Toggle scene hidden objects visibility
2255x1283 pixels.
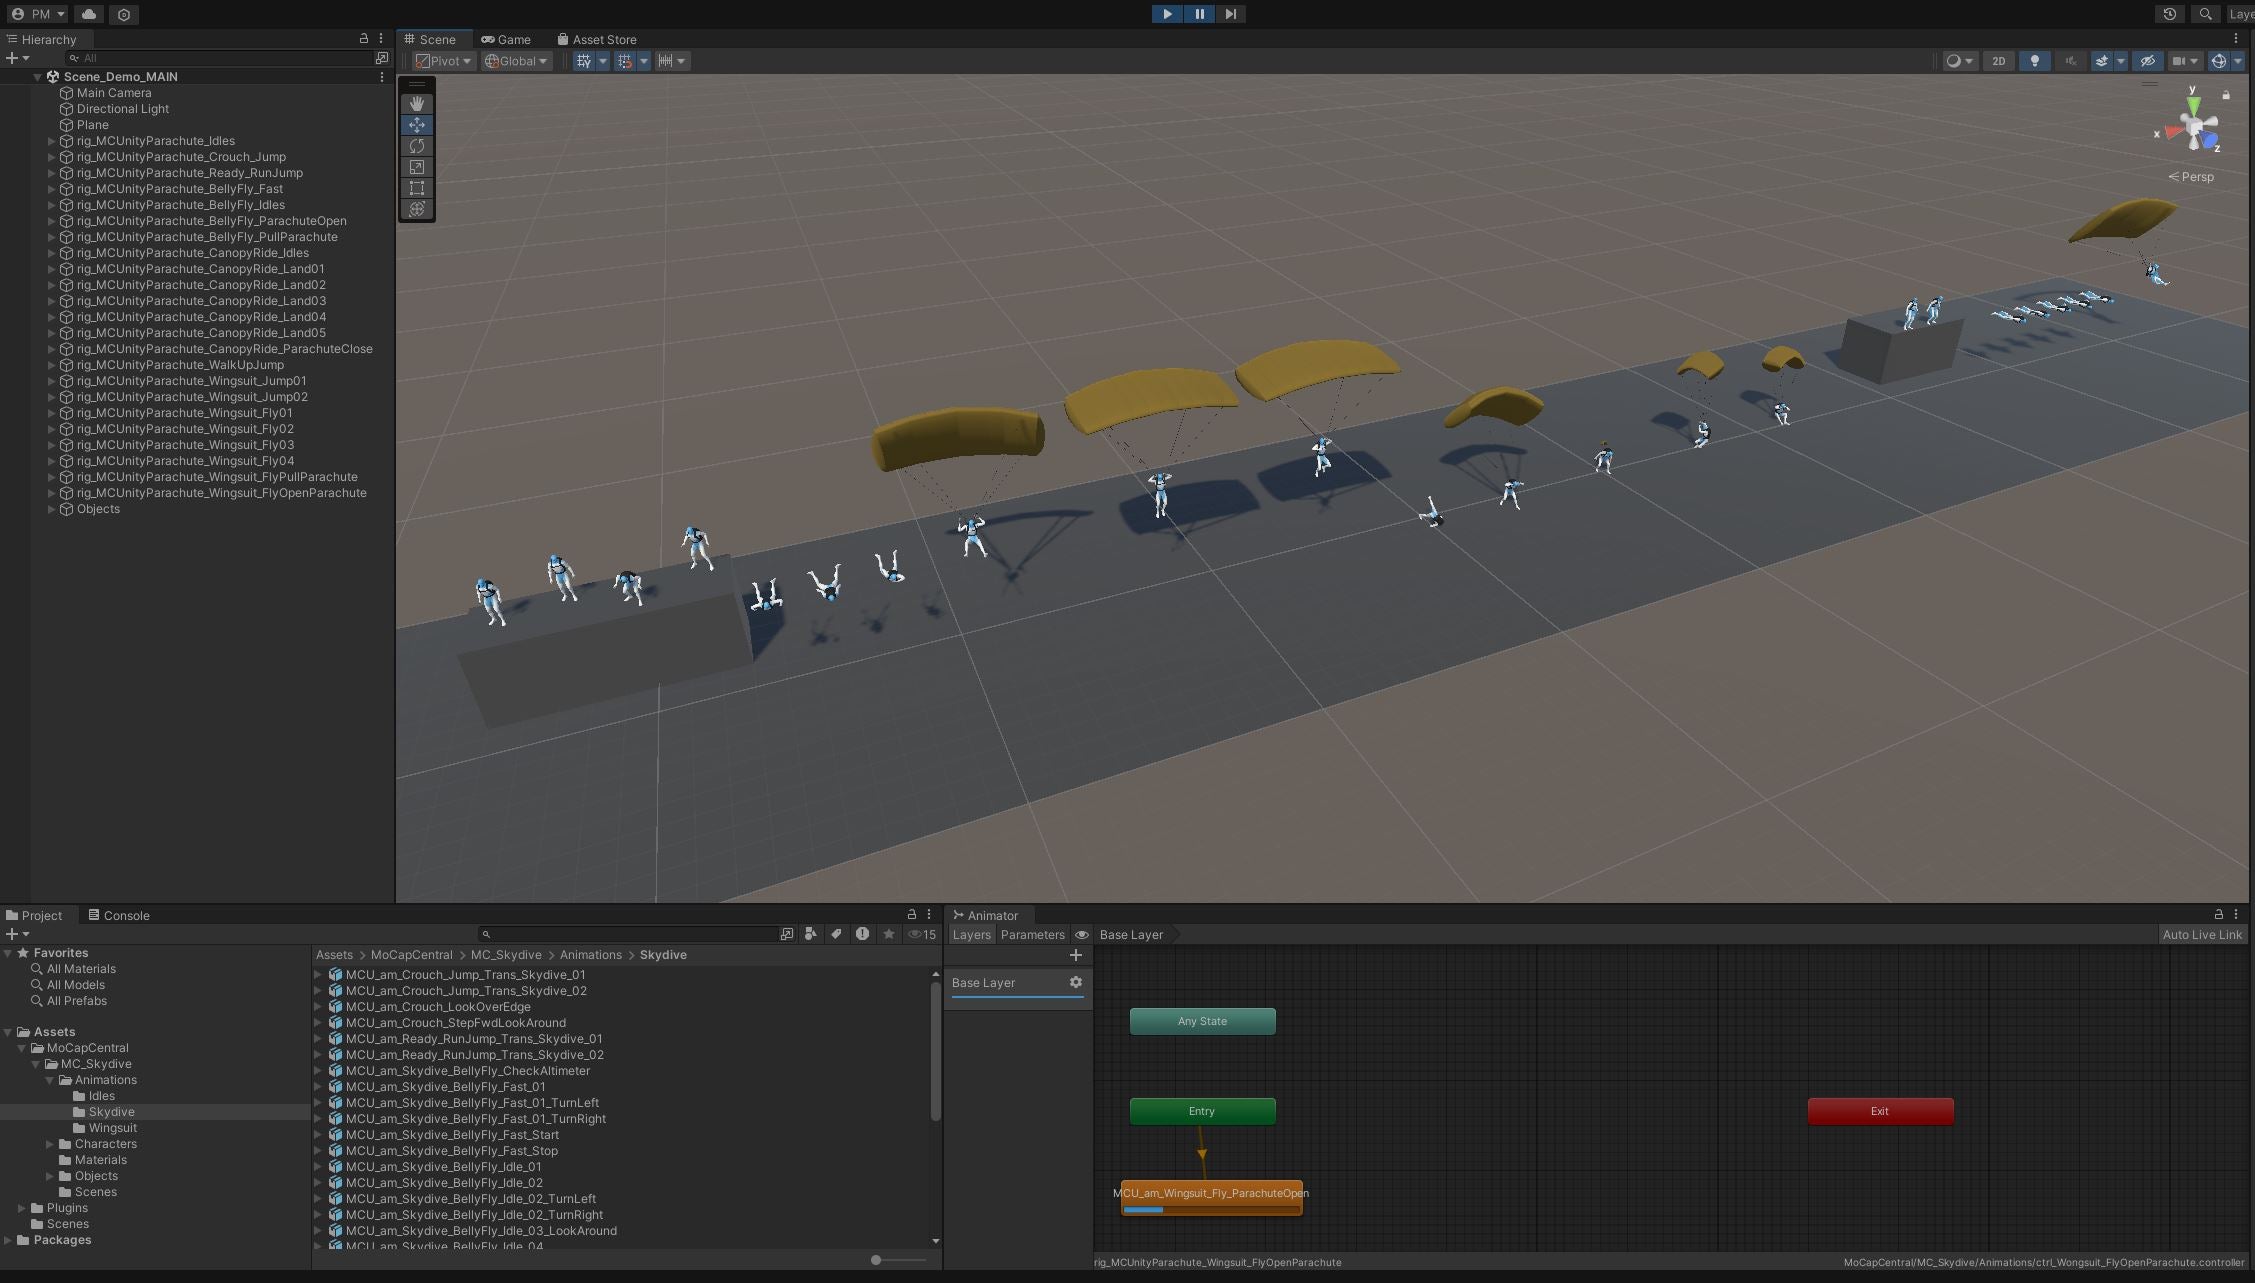point(2147,61)
